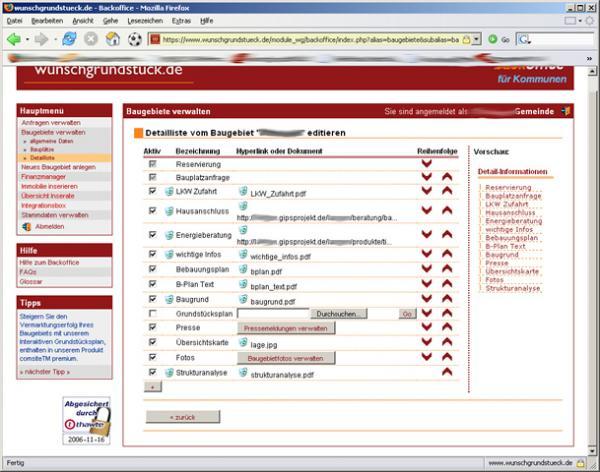The image size is (600, 472).
Task: Open Hilfe zum Backoffice link
Action: pyautogui.click(x=49, y=263)
